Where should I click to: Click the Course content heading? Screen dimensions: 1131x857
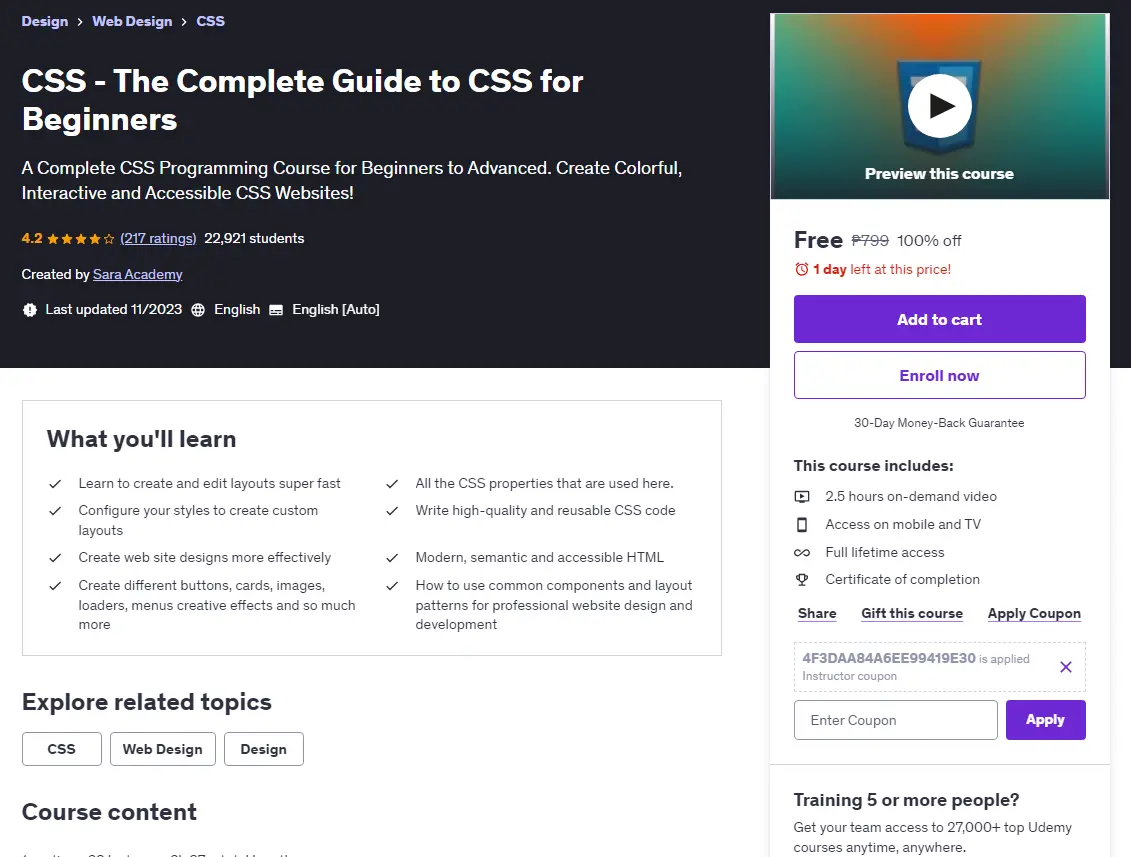click(x=109, y=812)
